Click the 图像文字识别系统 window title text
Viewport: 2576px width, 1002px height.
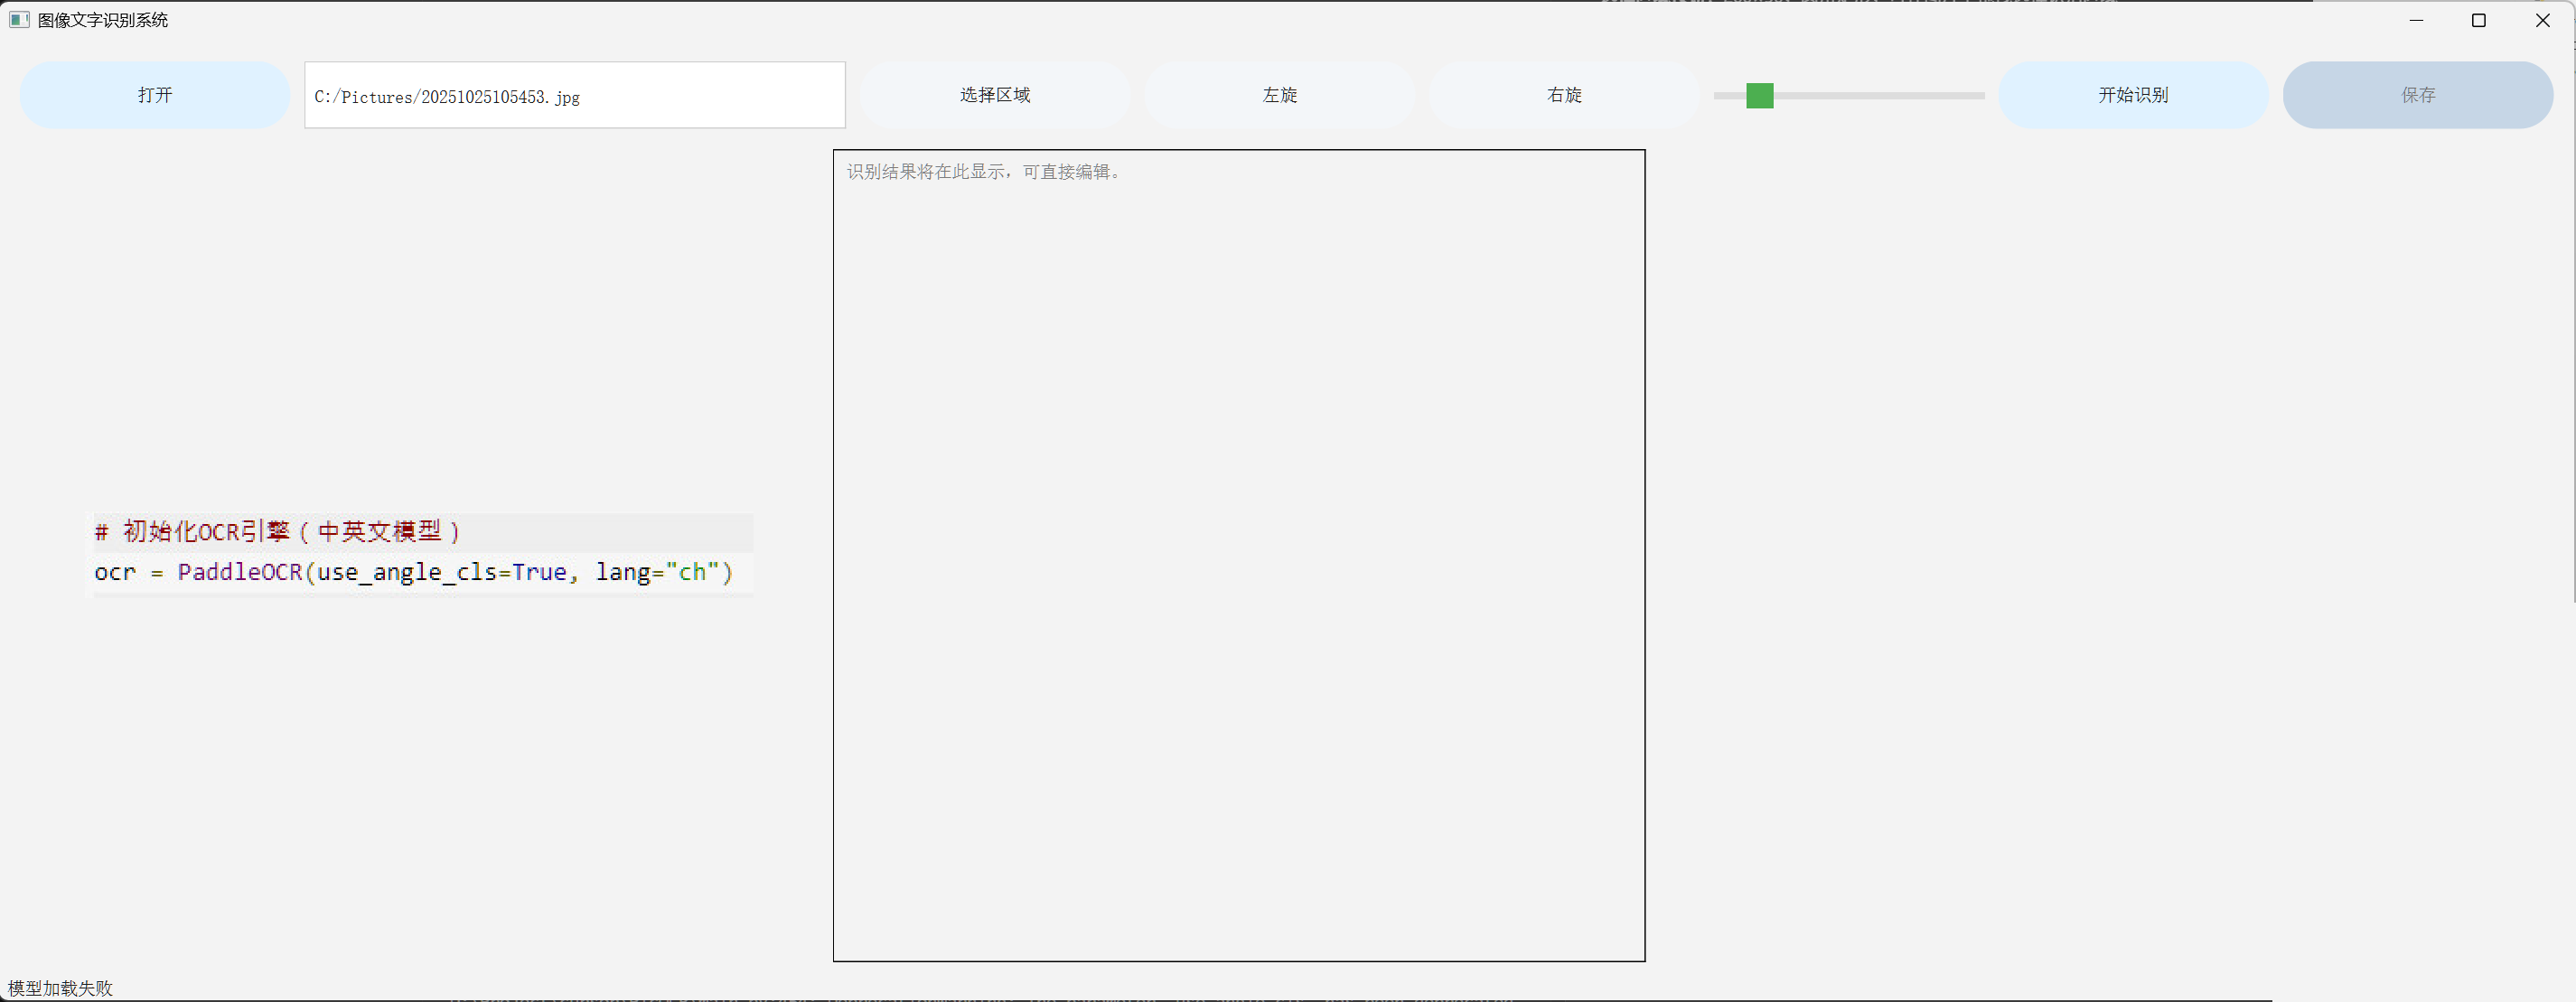click(x=103, y=20)
